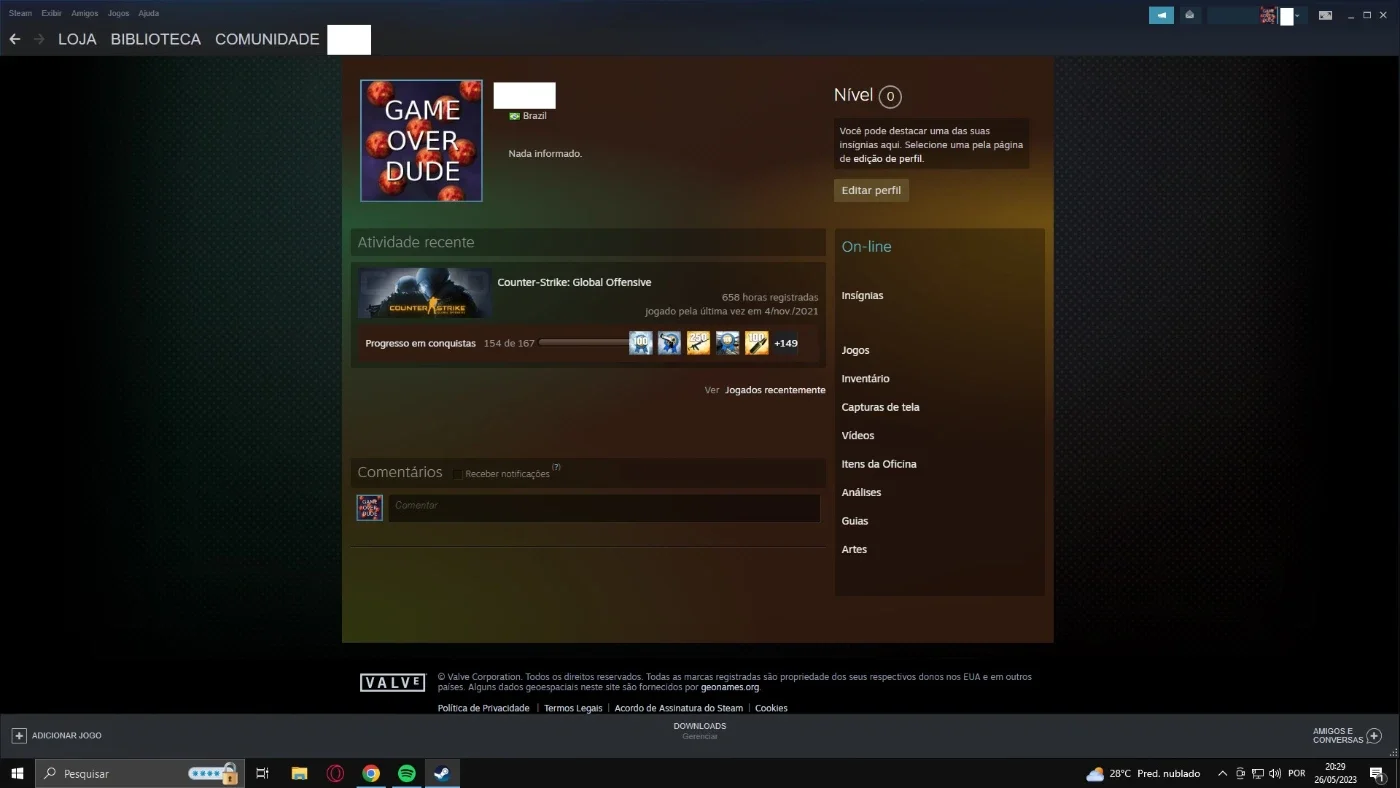Open the geonames.org link

tap(730, 688)
